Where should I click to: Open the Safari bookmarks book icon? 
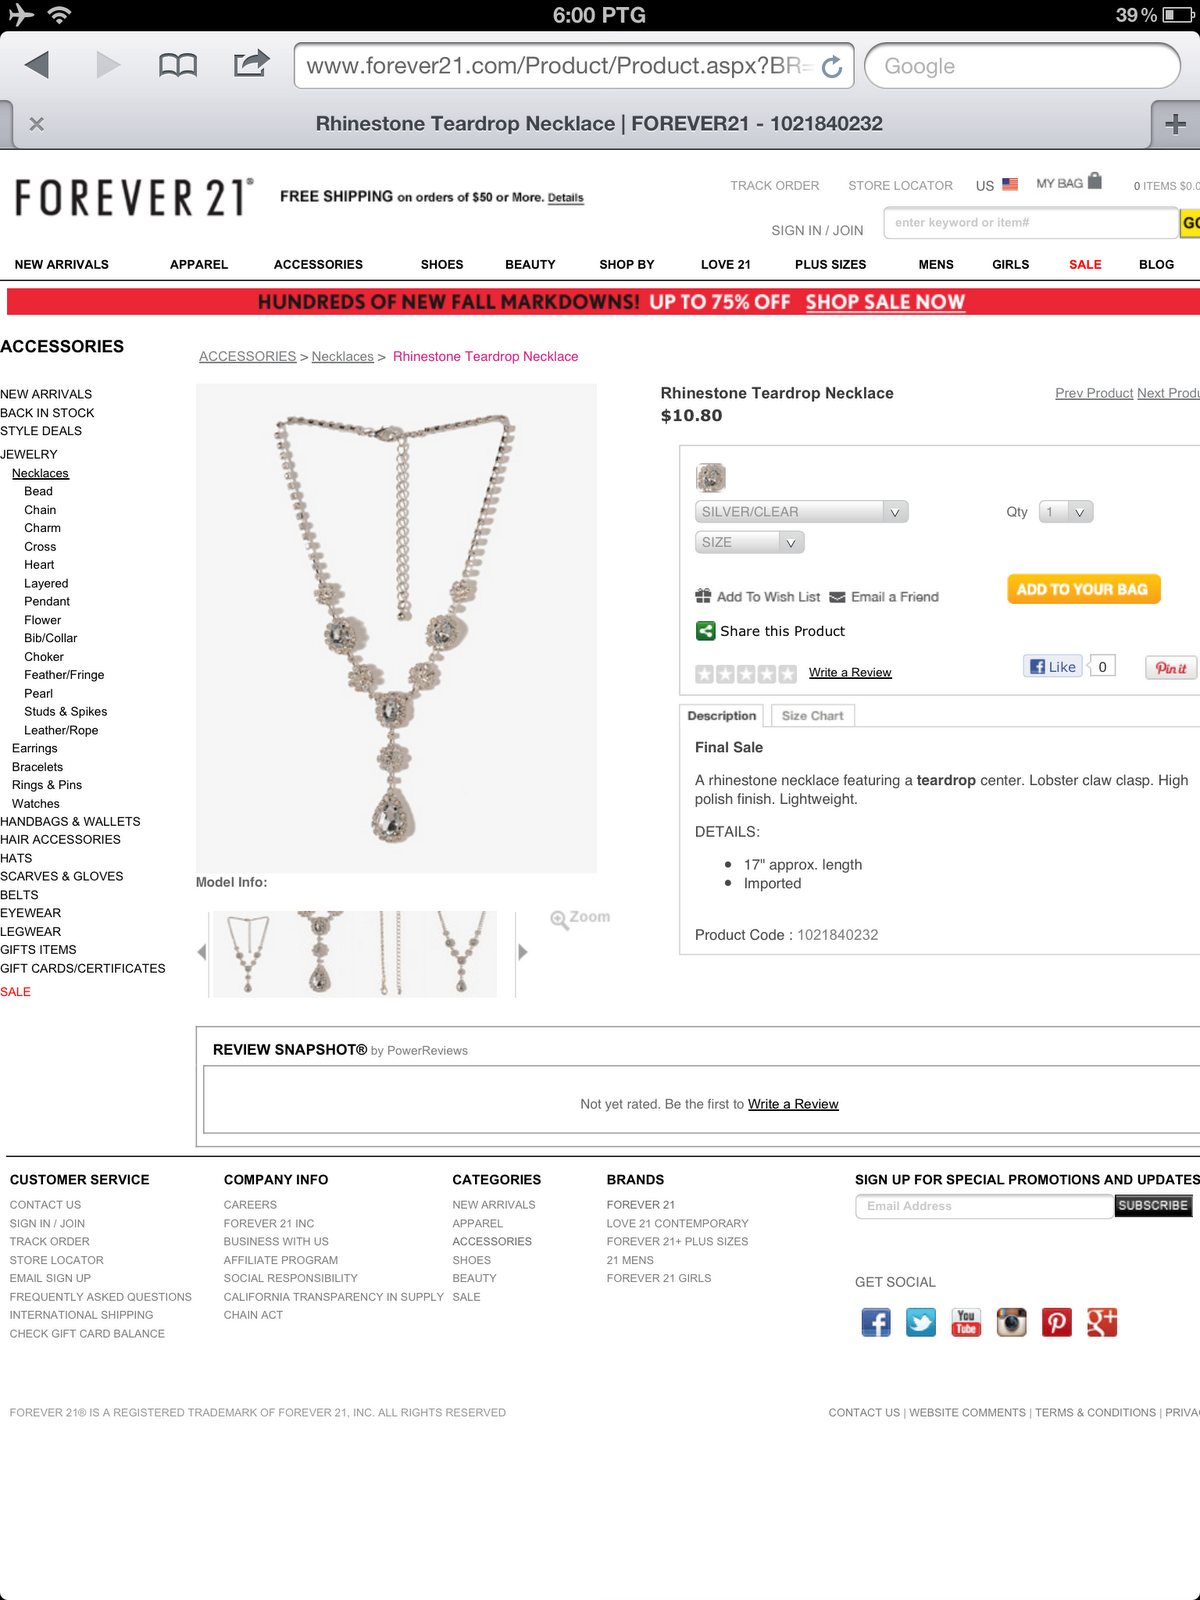[178, 66]
